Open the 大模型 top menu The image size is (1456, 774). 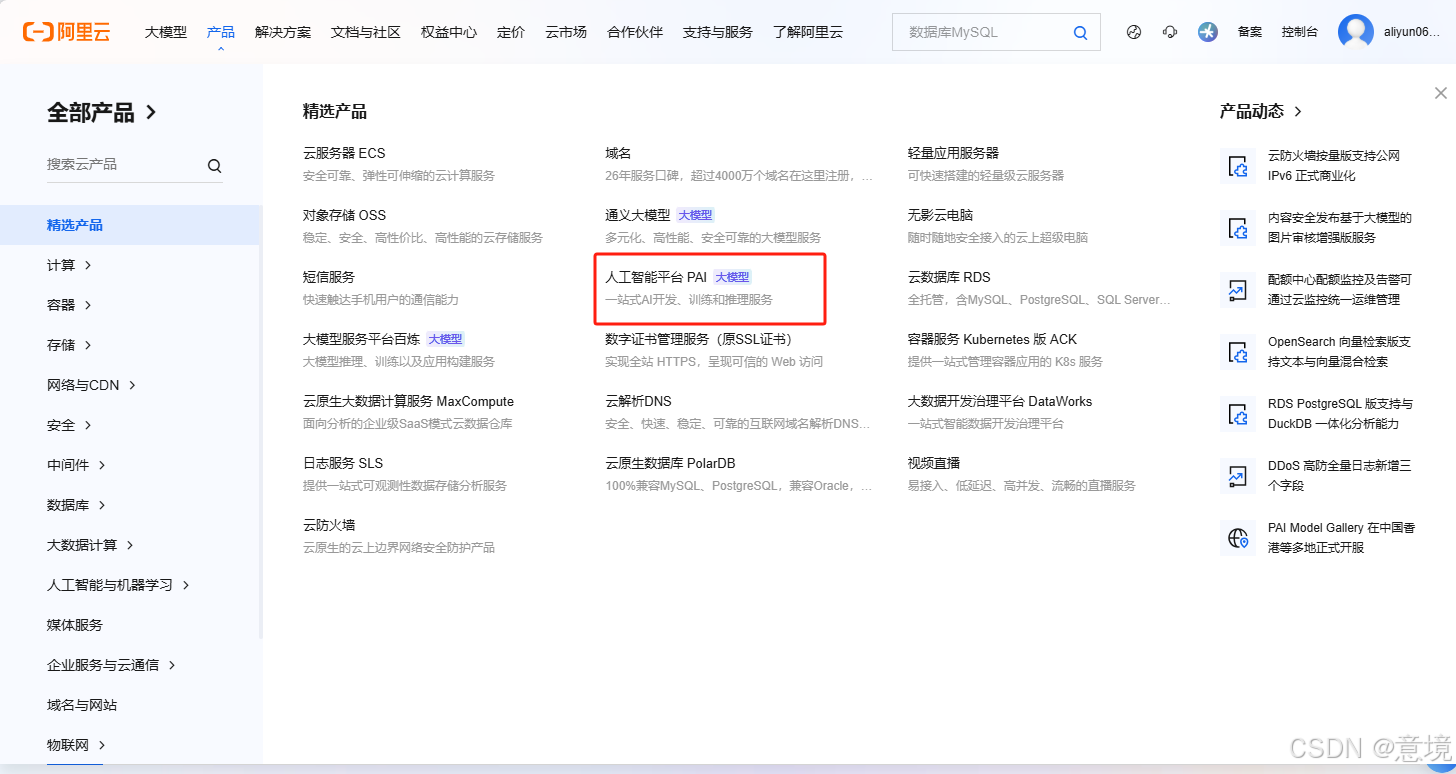click(x=166, y=32)
